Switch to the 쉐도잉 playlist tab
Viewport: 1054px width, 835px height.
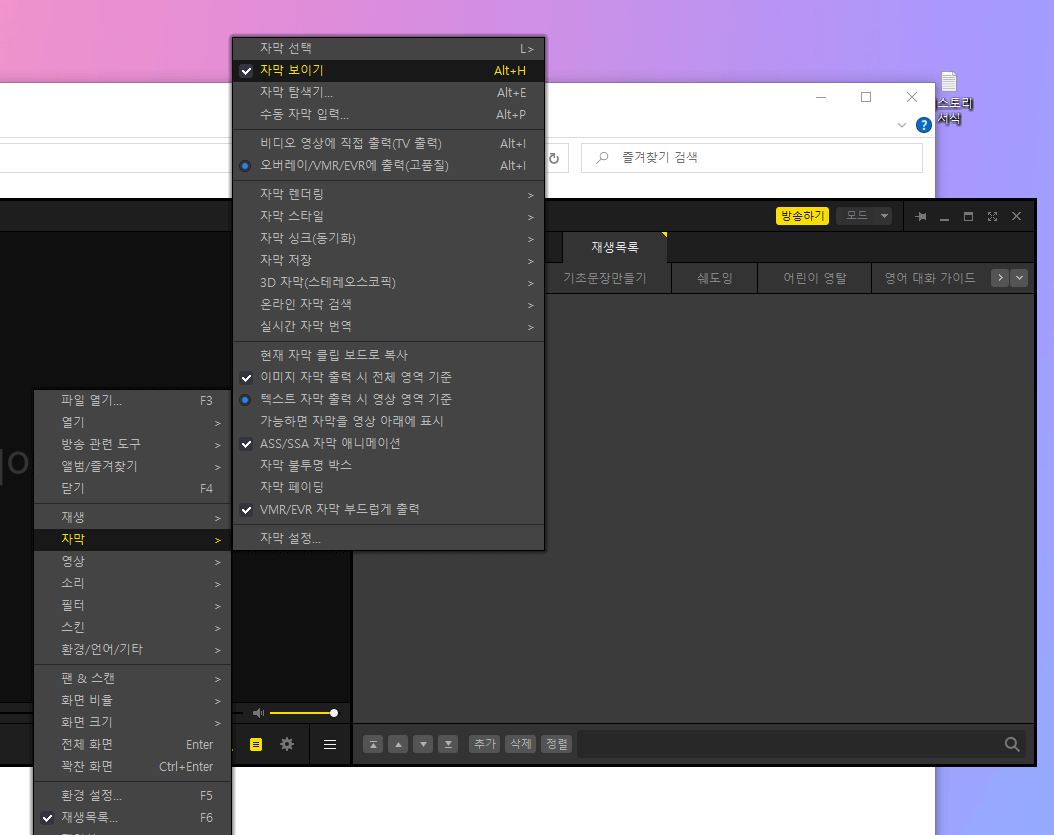tap(714, 278)
